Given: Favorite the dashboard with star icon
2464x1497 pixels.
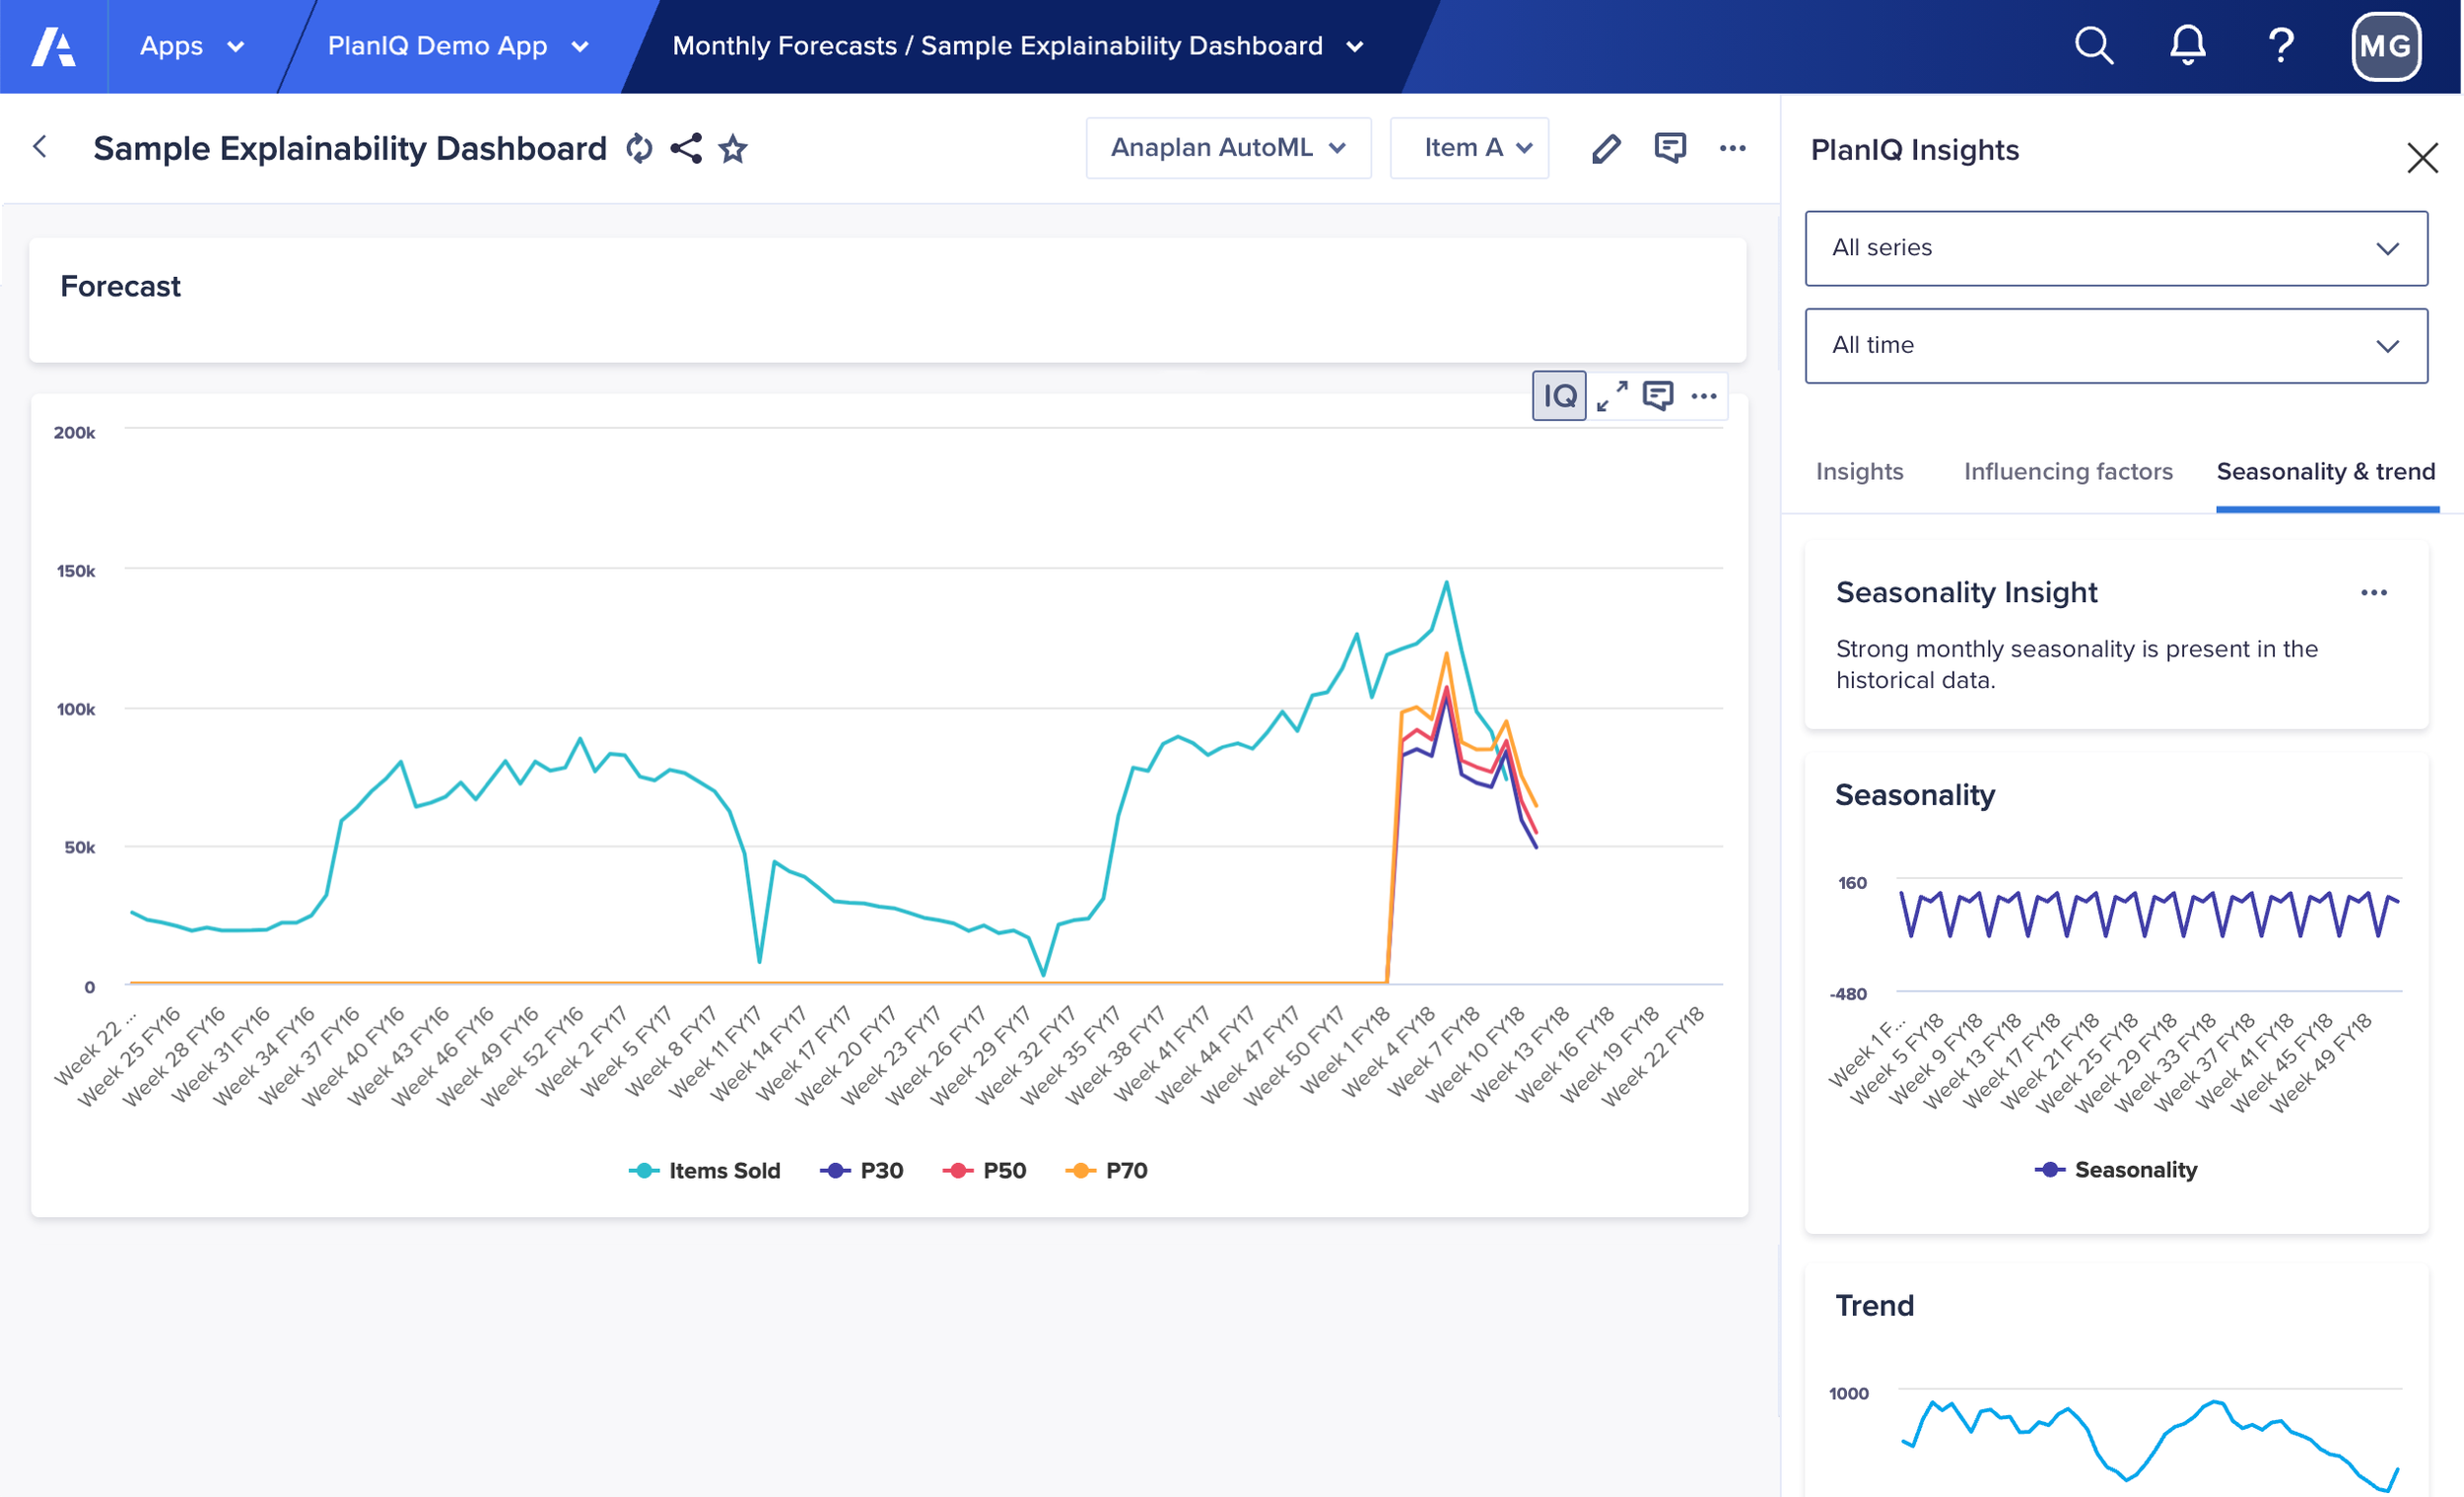Looking at the screenshot, I should click(x=733, y=149).
